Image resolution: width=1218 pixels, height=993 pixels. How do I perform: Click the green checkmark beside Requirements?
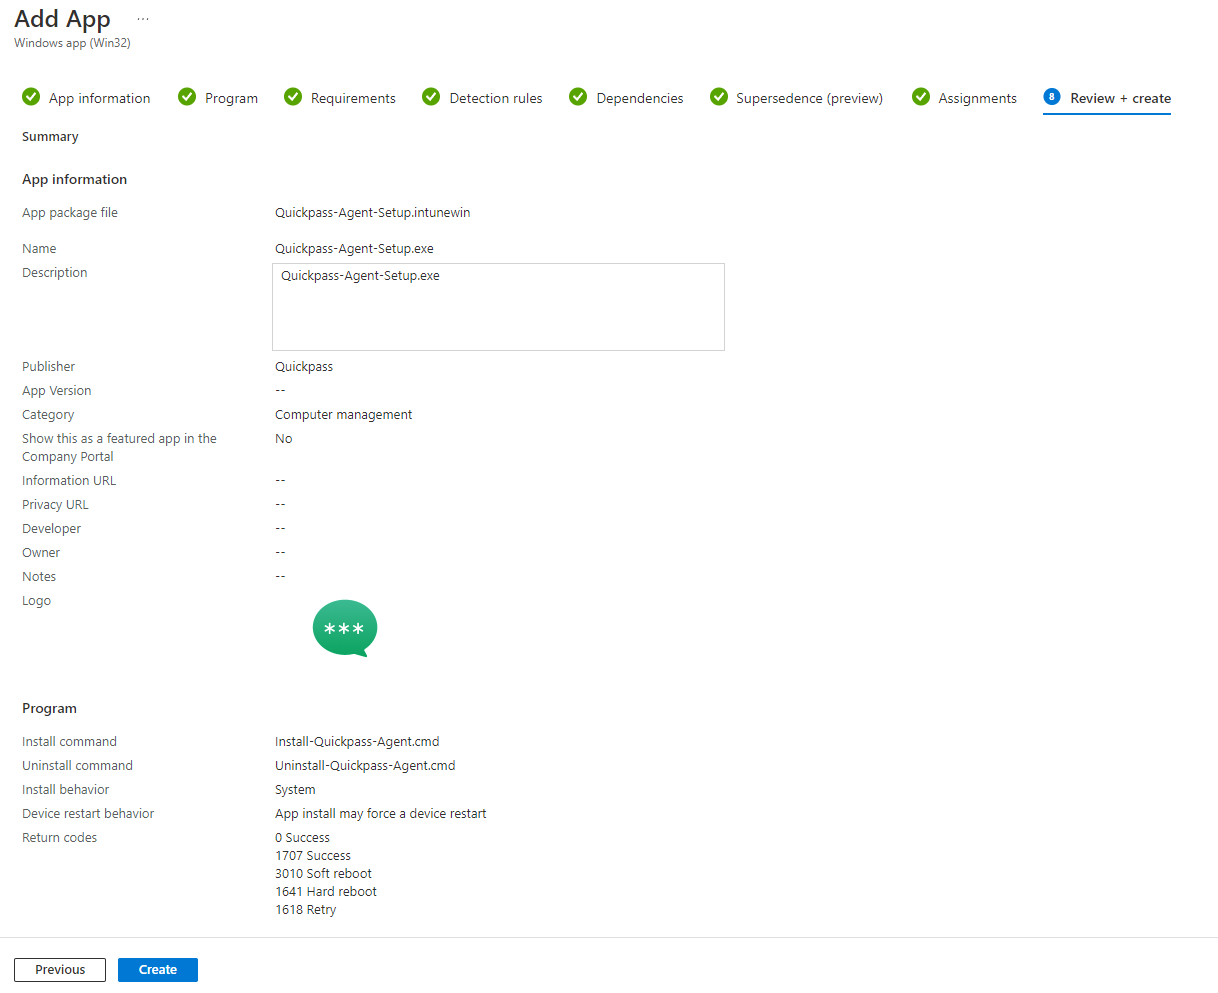293,97
